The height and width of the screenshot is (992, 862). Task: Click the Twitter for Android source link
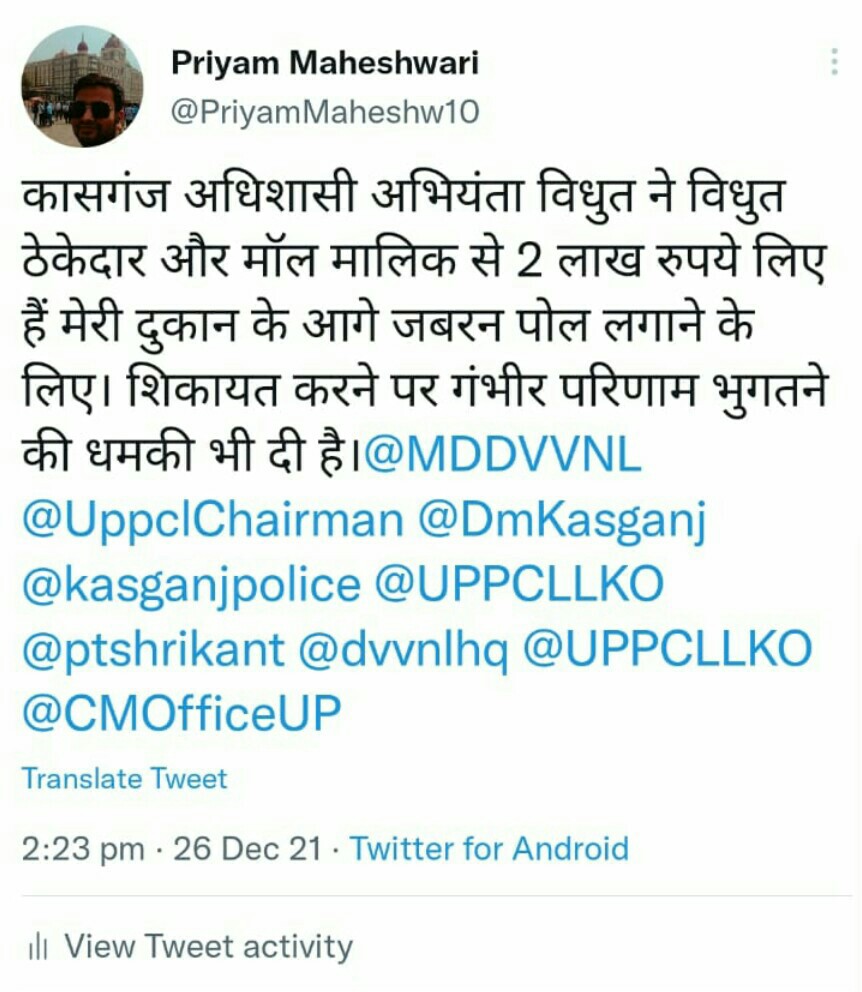489,848
